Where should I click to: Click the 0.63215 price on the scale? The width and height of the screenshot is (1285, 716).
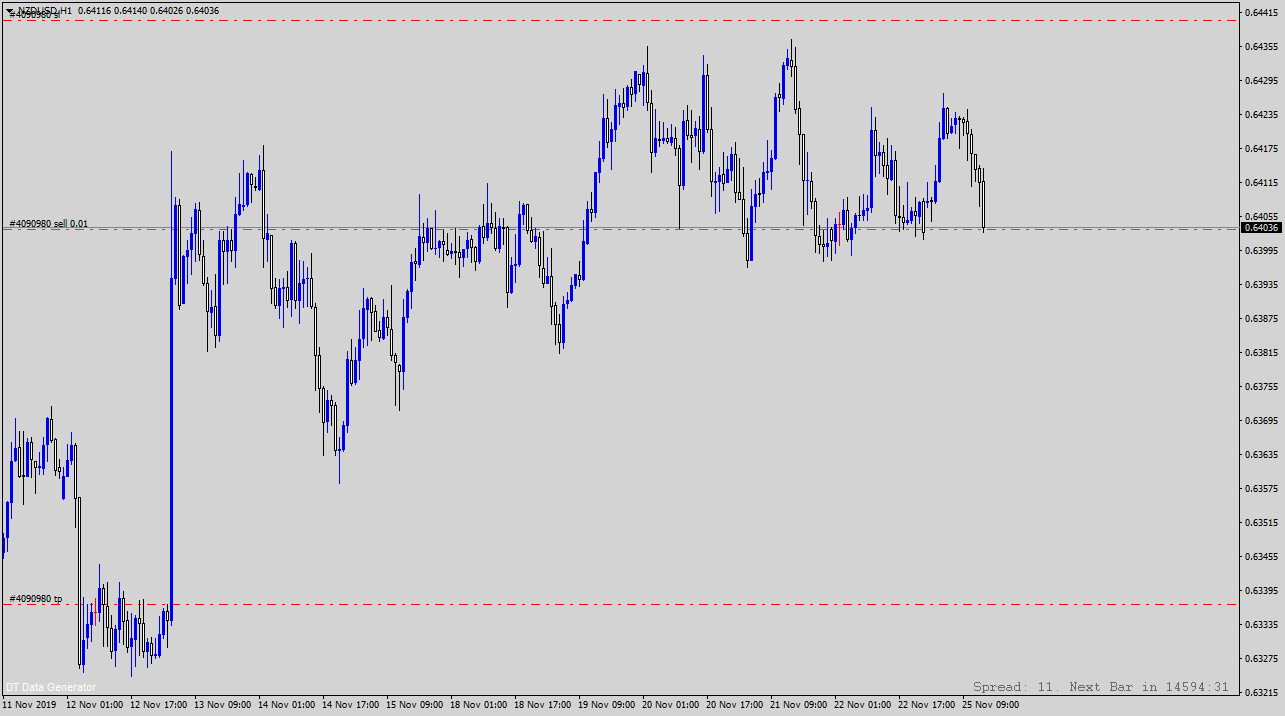(x=1262, y=692)
